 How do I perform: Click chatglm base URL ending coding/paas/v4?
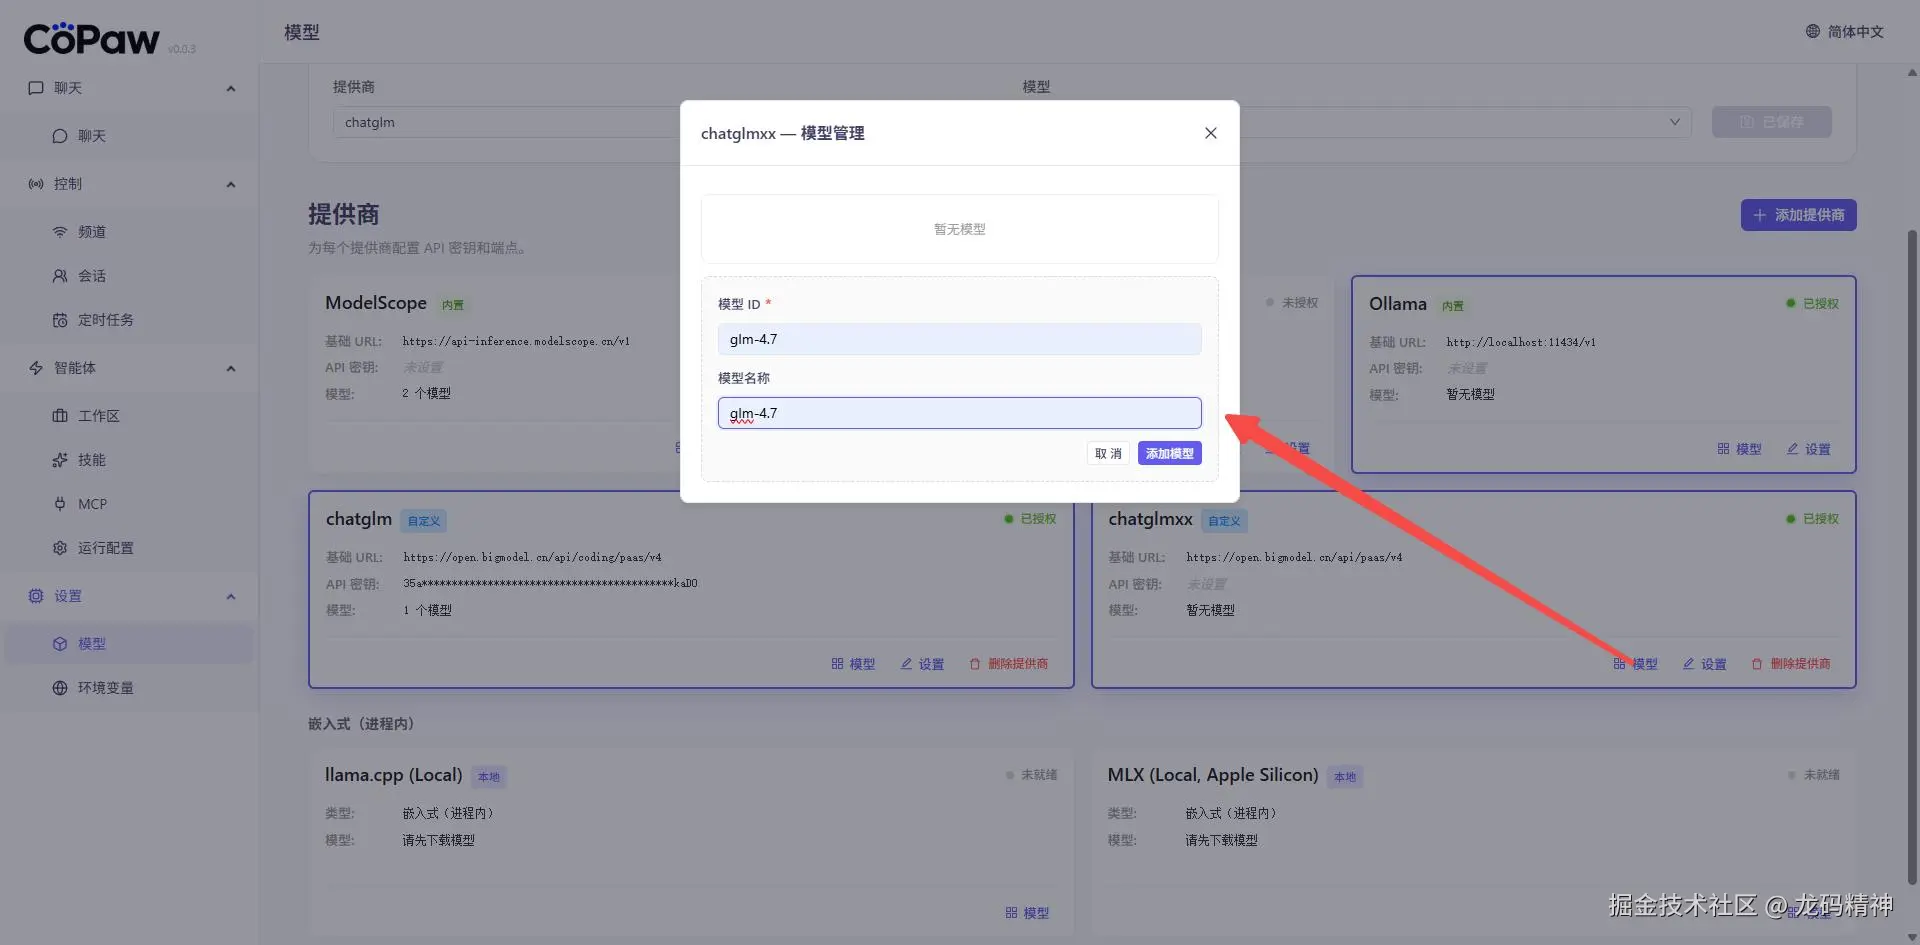[532, 557]
